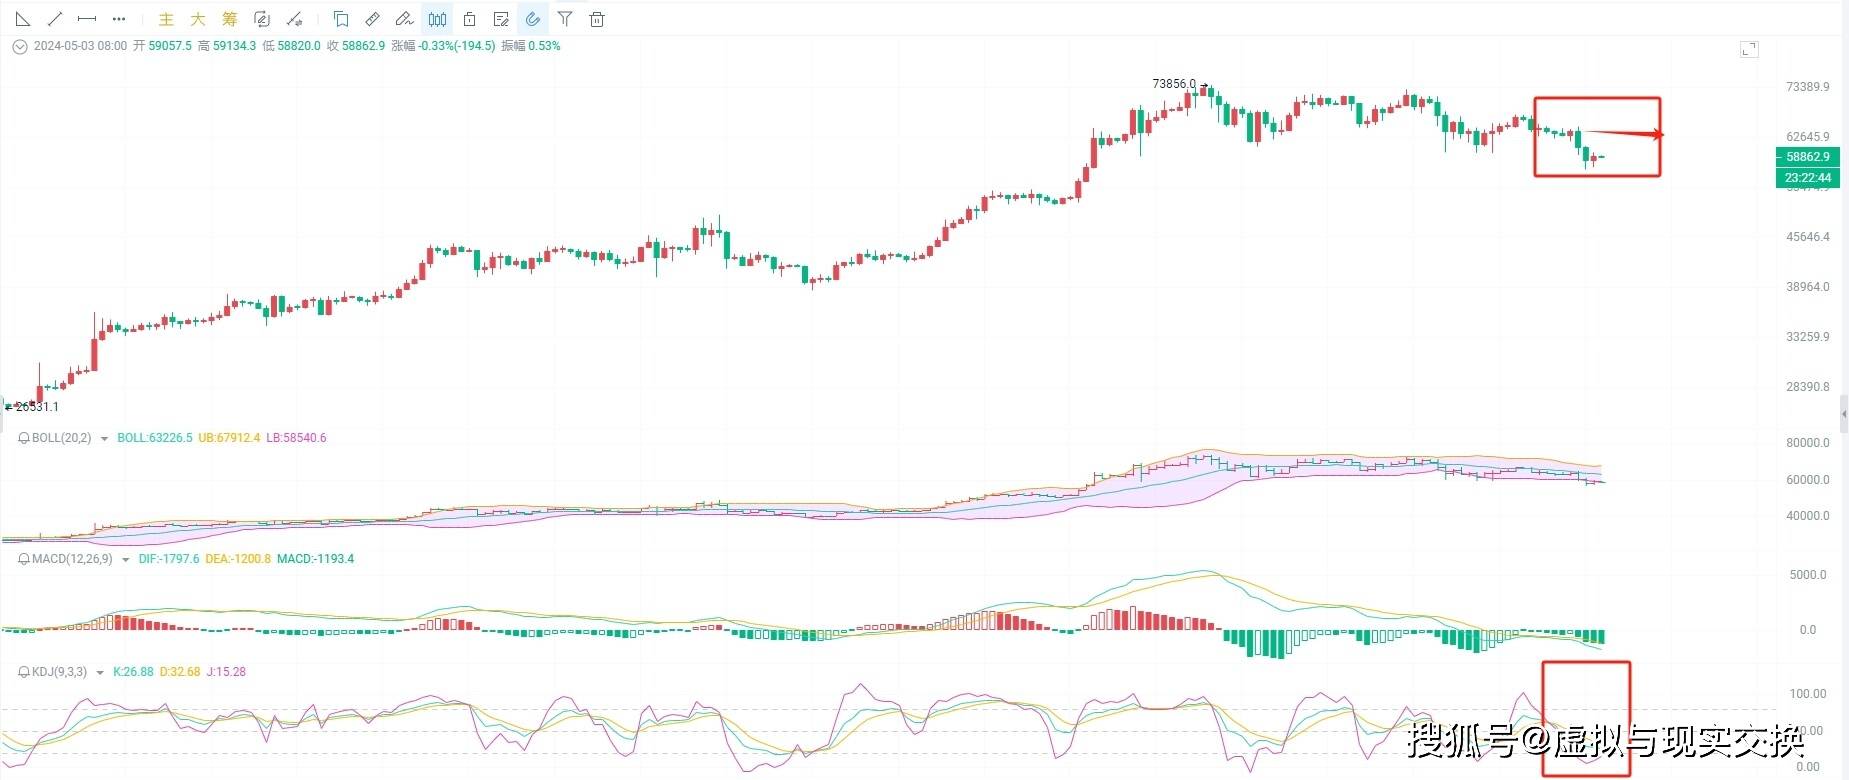Viewport: 1849px width, 780px height.
Task: Open more drawing tools ellipsis menu
Action: [119, 19]
